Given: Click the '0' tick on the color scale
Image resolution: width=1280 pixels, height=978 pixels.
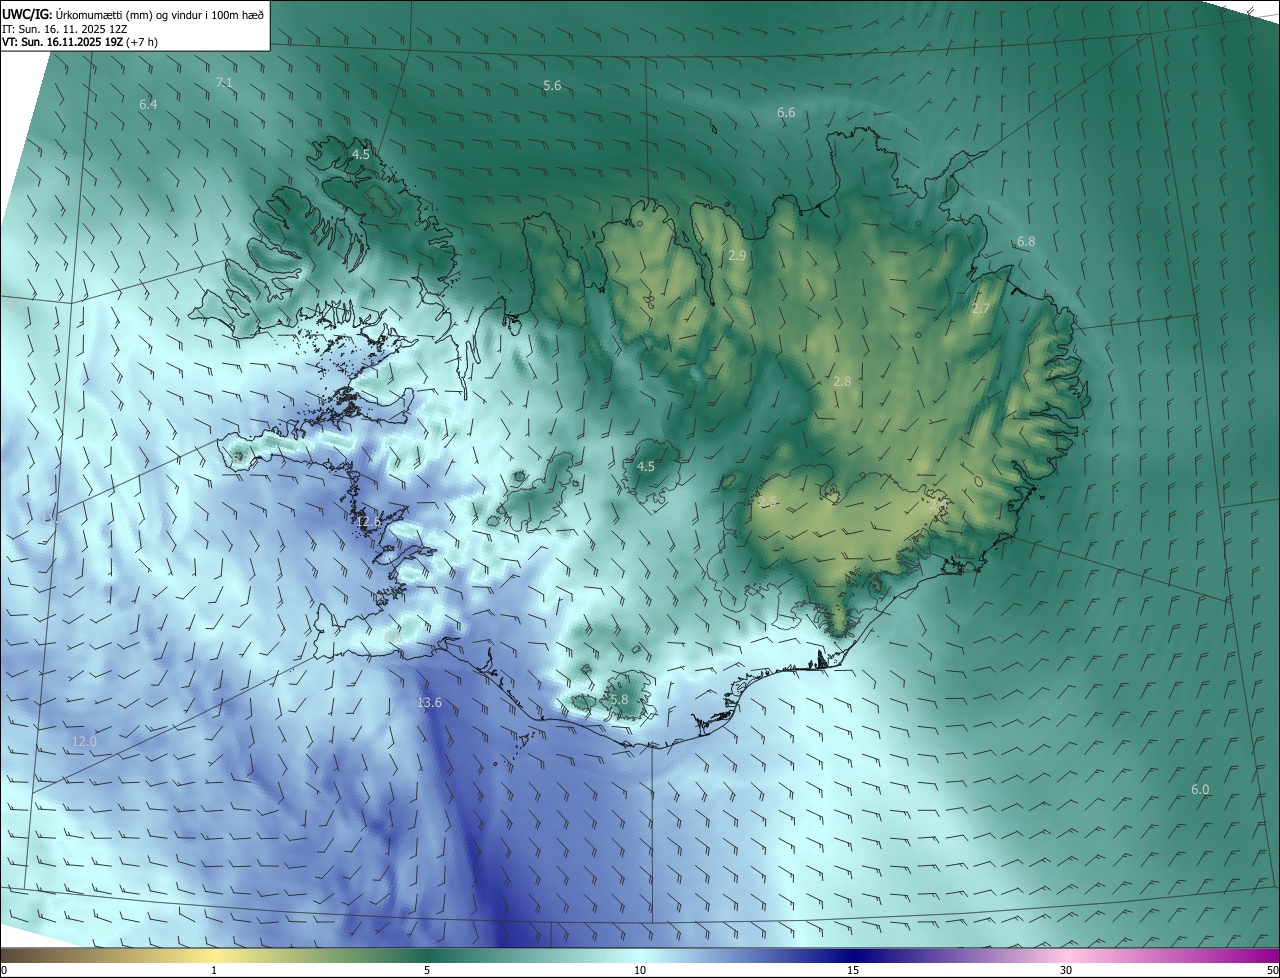Looking at the screenshot, I should [4, 971].
